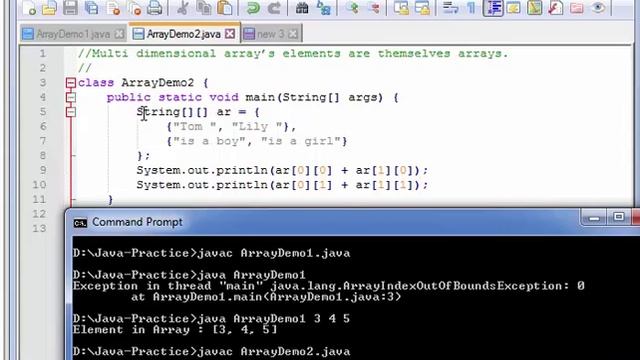
Task: Click the Command Prompt window icon
Action: (80, 223)
